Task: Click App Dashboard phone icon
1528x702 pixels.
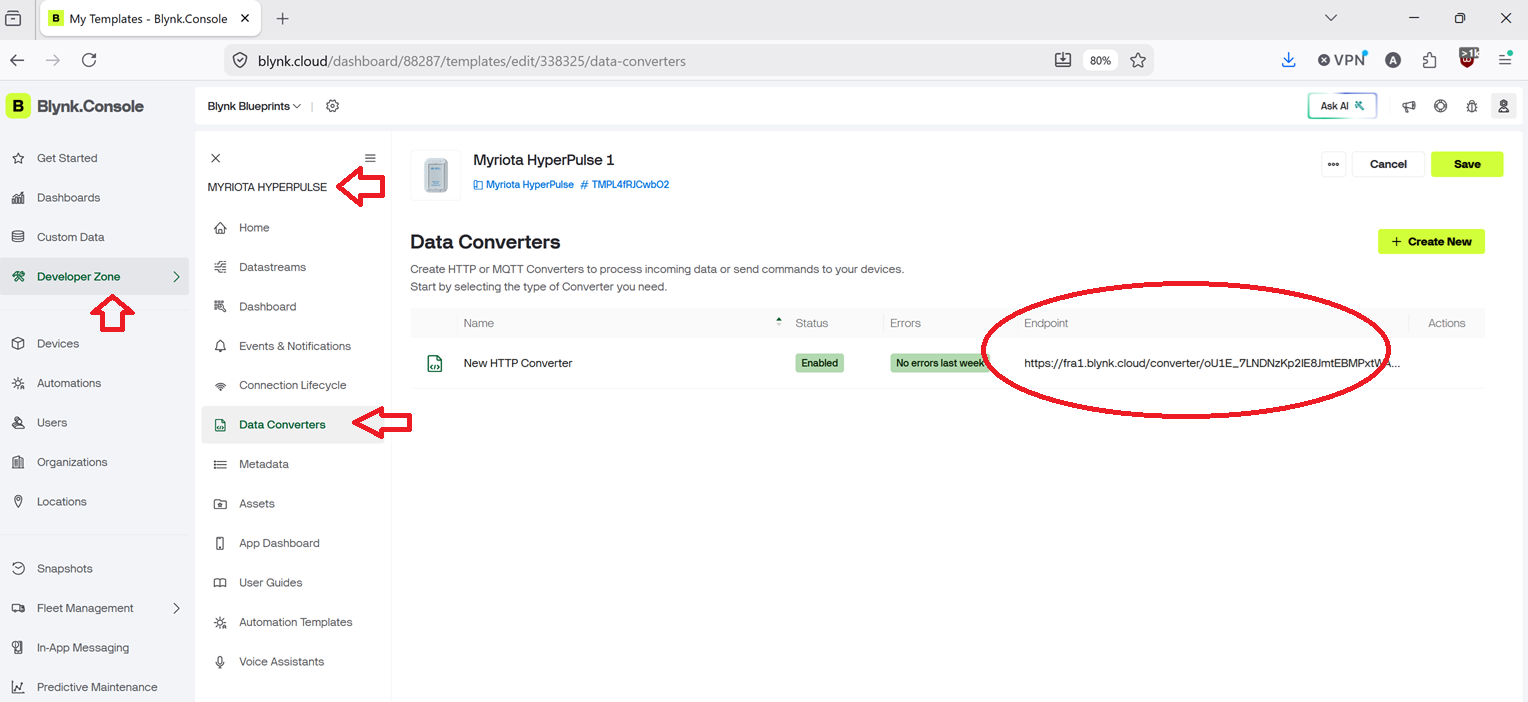Action: point(220,543)
